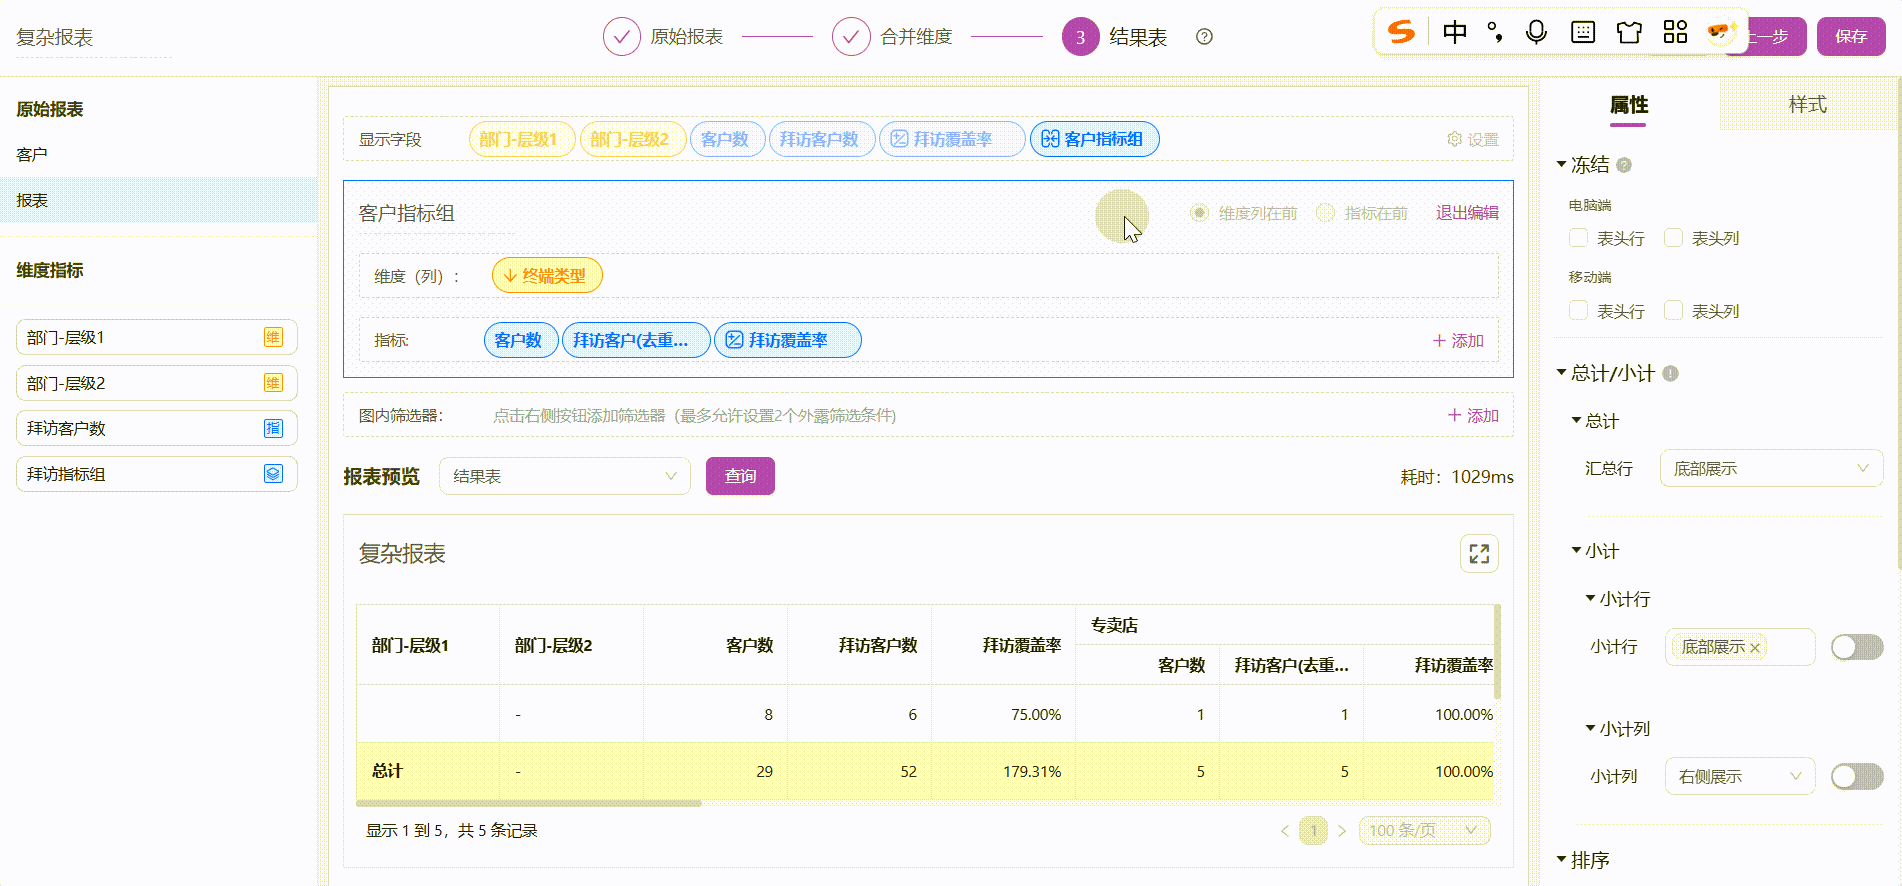Click 添加 in 图内筛选器 row
Image resolution: width=1902 pixels, height=886 pixels.
tap(1473, 416)
